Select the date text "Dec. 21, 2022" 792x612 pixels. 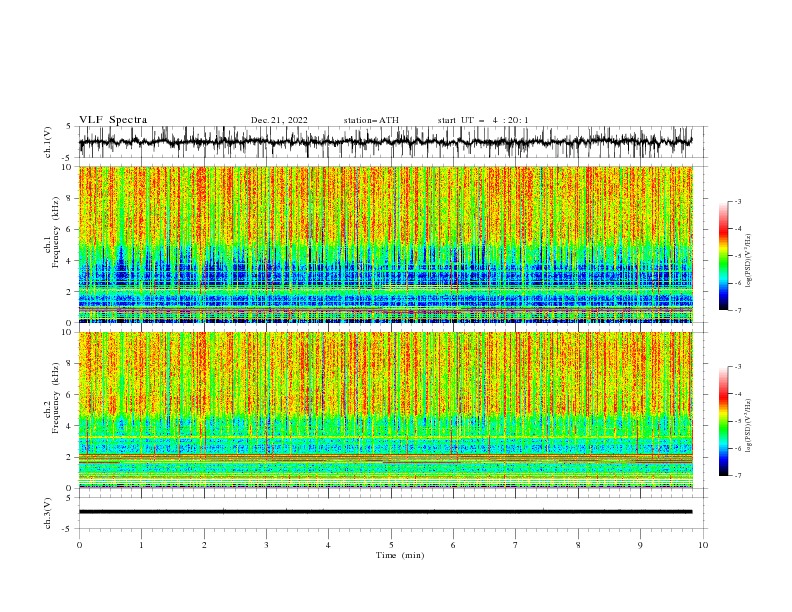click(279, 120)
